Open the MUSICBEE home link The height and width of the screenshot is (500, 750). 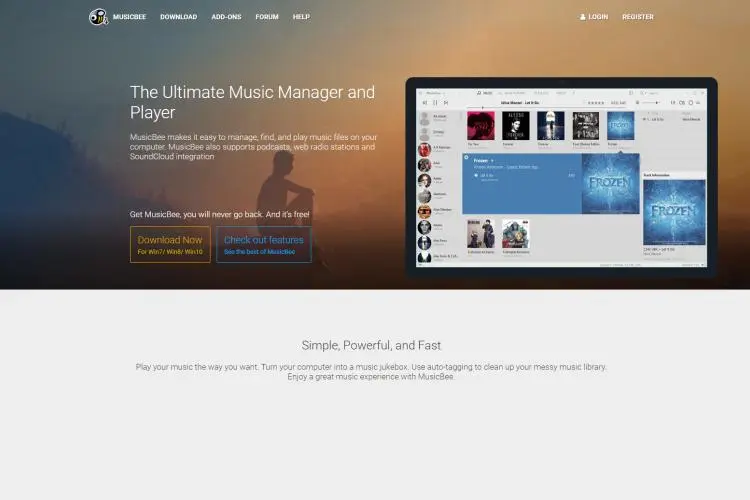click(129, 17)
